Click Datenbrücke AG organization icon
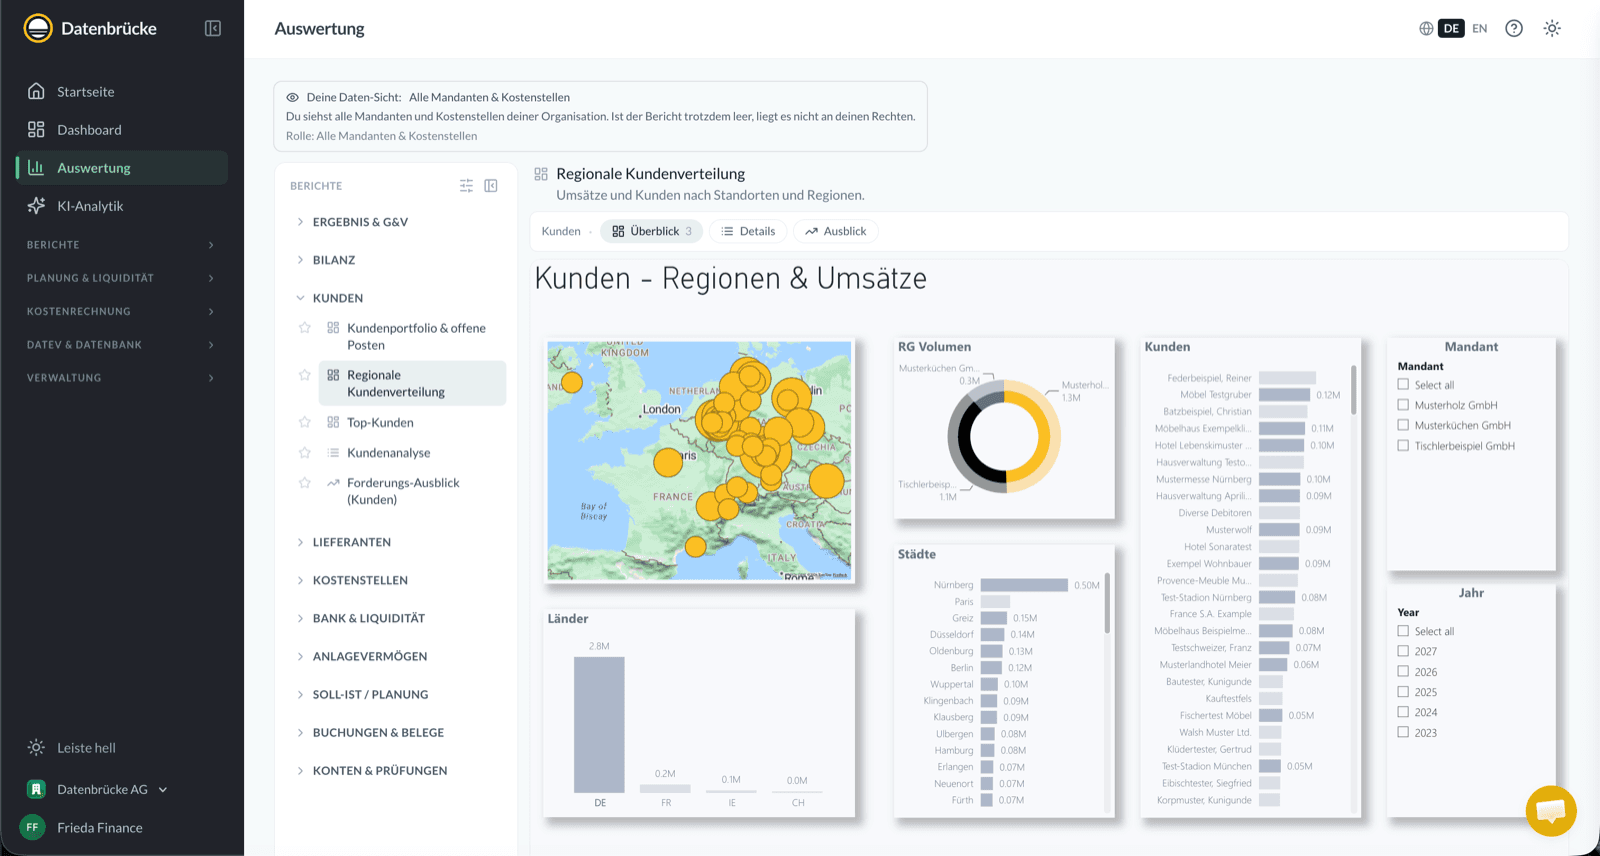This screenshot has width=1600, height=856. click(x=36, y=789)
